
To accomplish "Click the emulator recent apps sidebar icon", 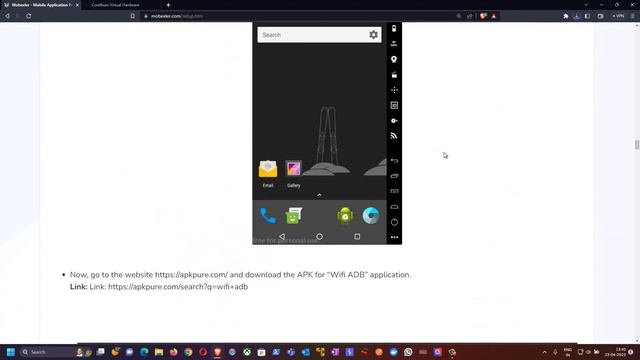I will coord(394,191).
